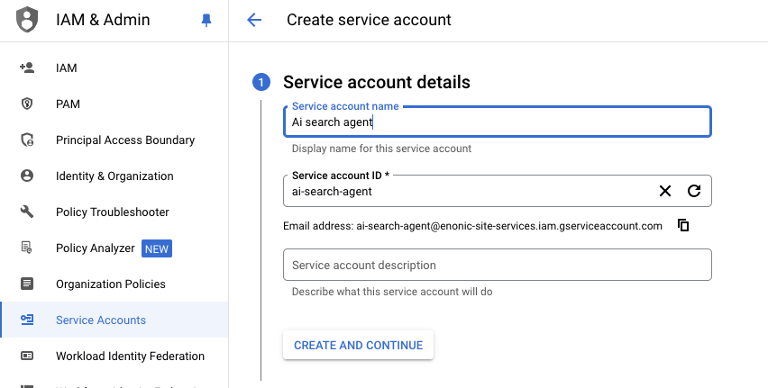The width and height of the screenshot is (768, 388).
Task: Click the Workload Identity Federation icon
Action: pyautogui.click(x=27, y=356)
